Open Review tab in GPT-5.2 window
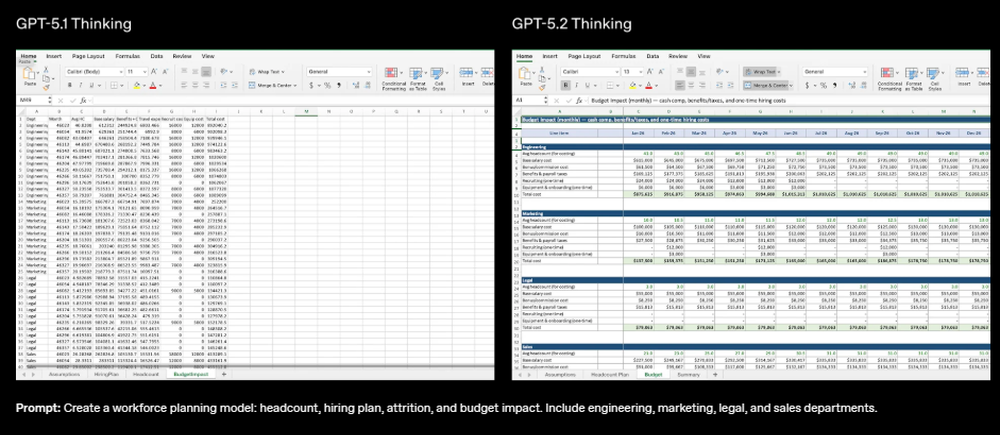 point(678,56)
